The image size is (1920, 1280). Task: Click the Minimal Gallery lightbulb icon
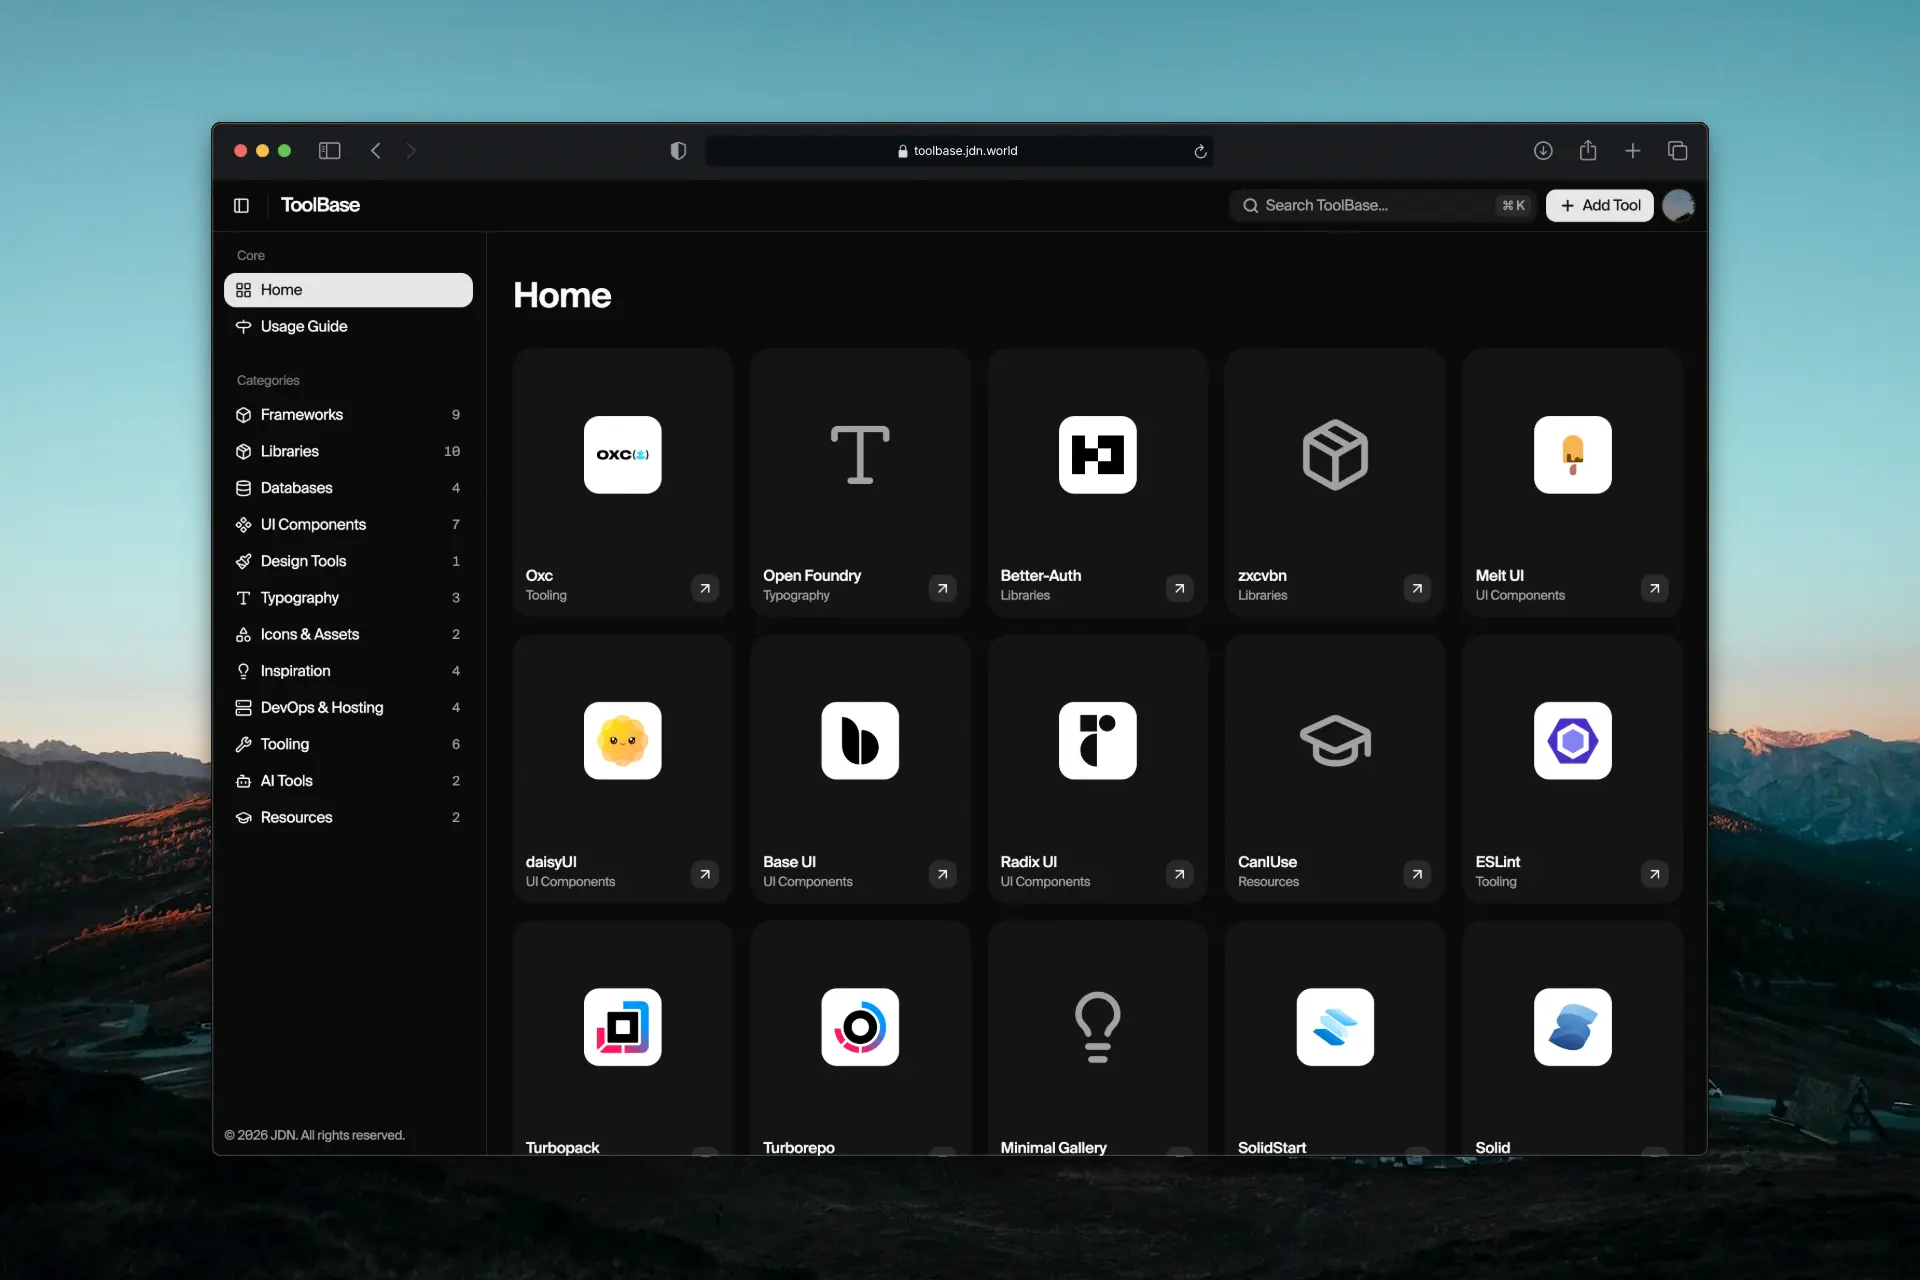click(x=1097, y=1027)
